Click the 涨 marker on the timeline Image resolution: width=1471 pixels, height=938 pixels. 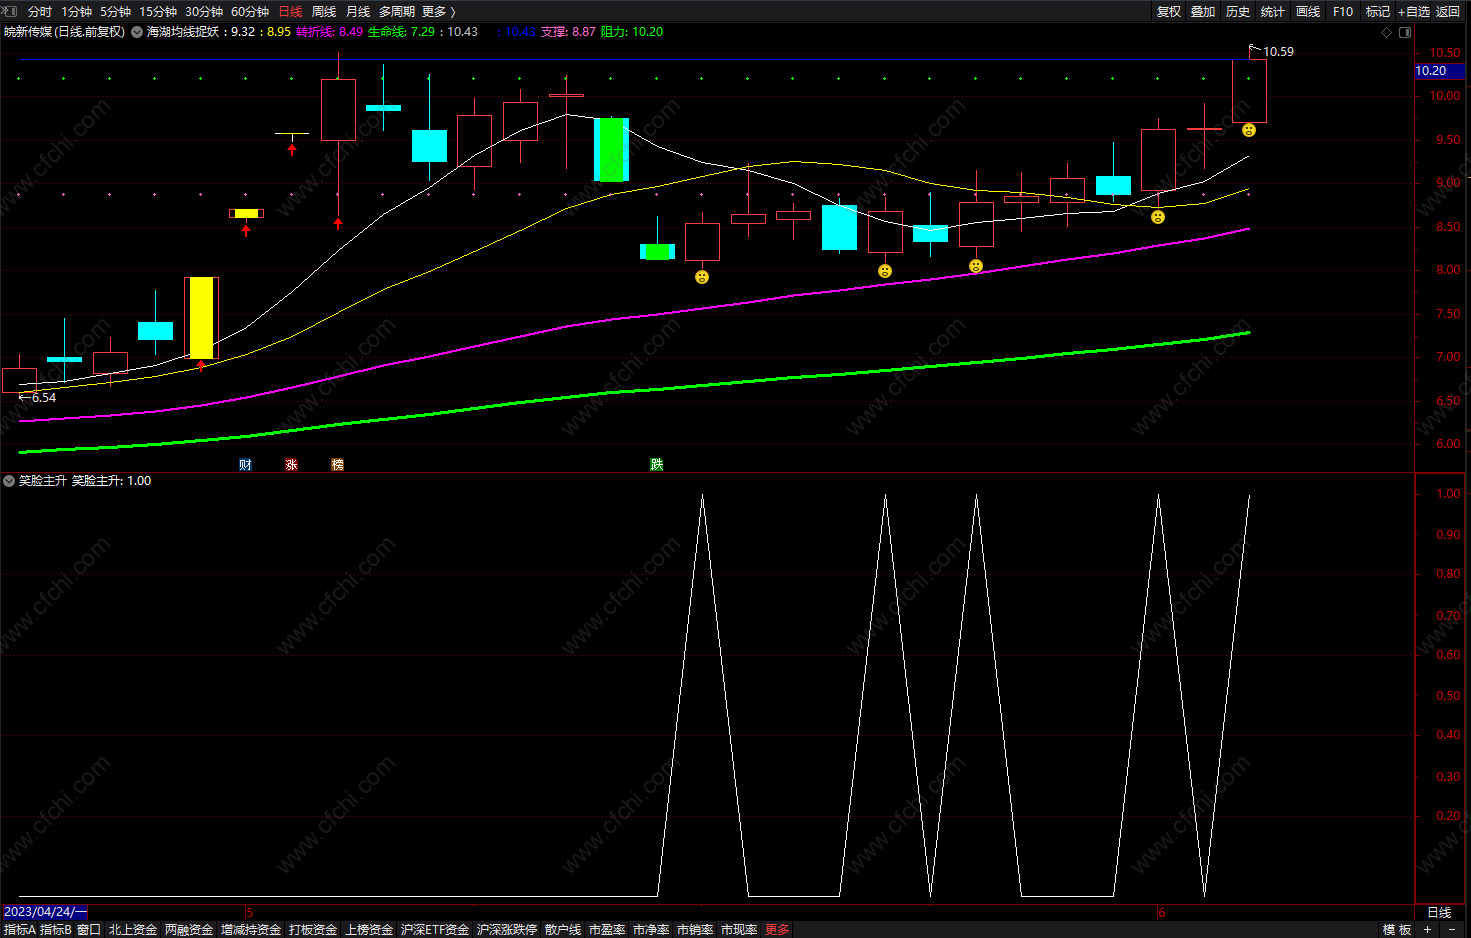click(291, 465)
